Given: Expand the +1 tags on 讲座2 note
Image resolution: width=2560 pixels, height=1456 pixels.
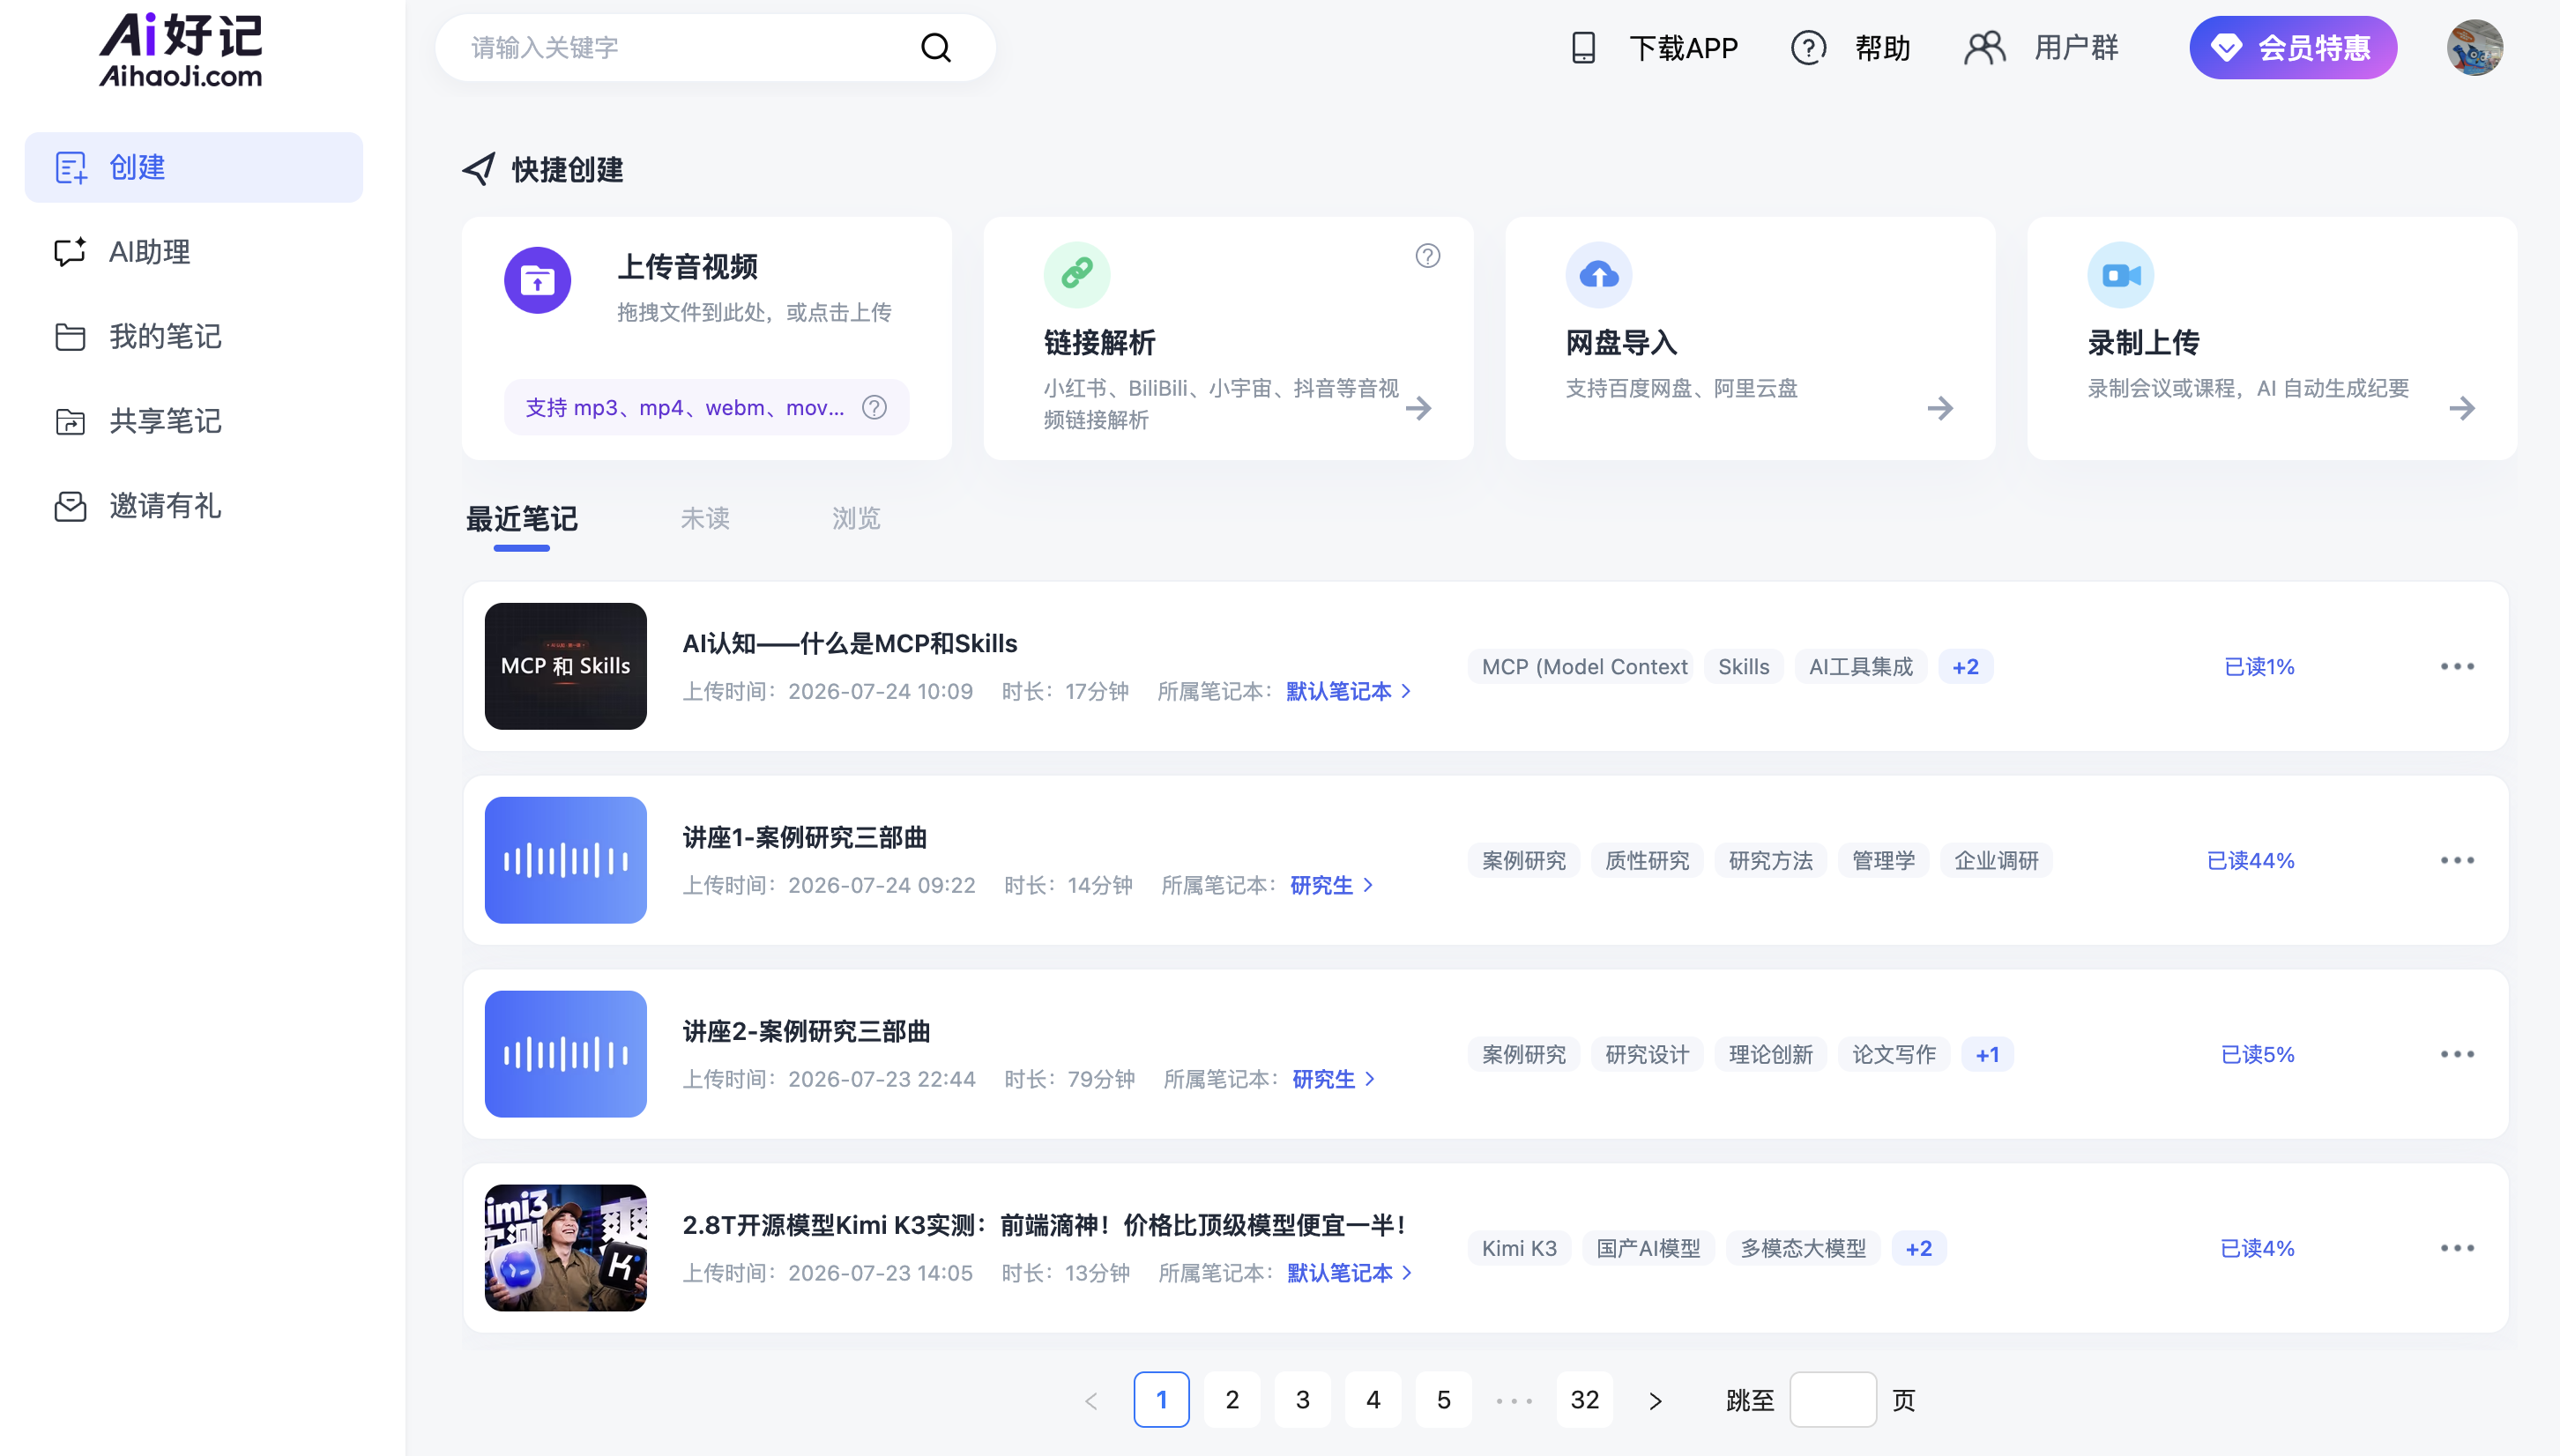Looking at the screenshot, I should pyautogui.click(x=1987, y=1055).
